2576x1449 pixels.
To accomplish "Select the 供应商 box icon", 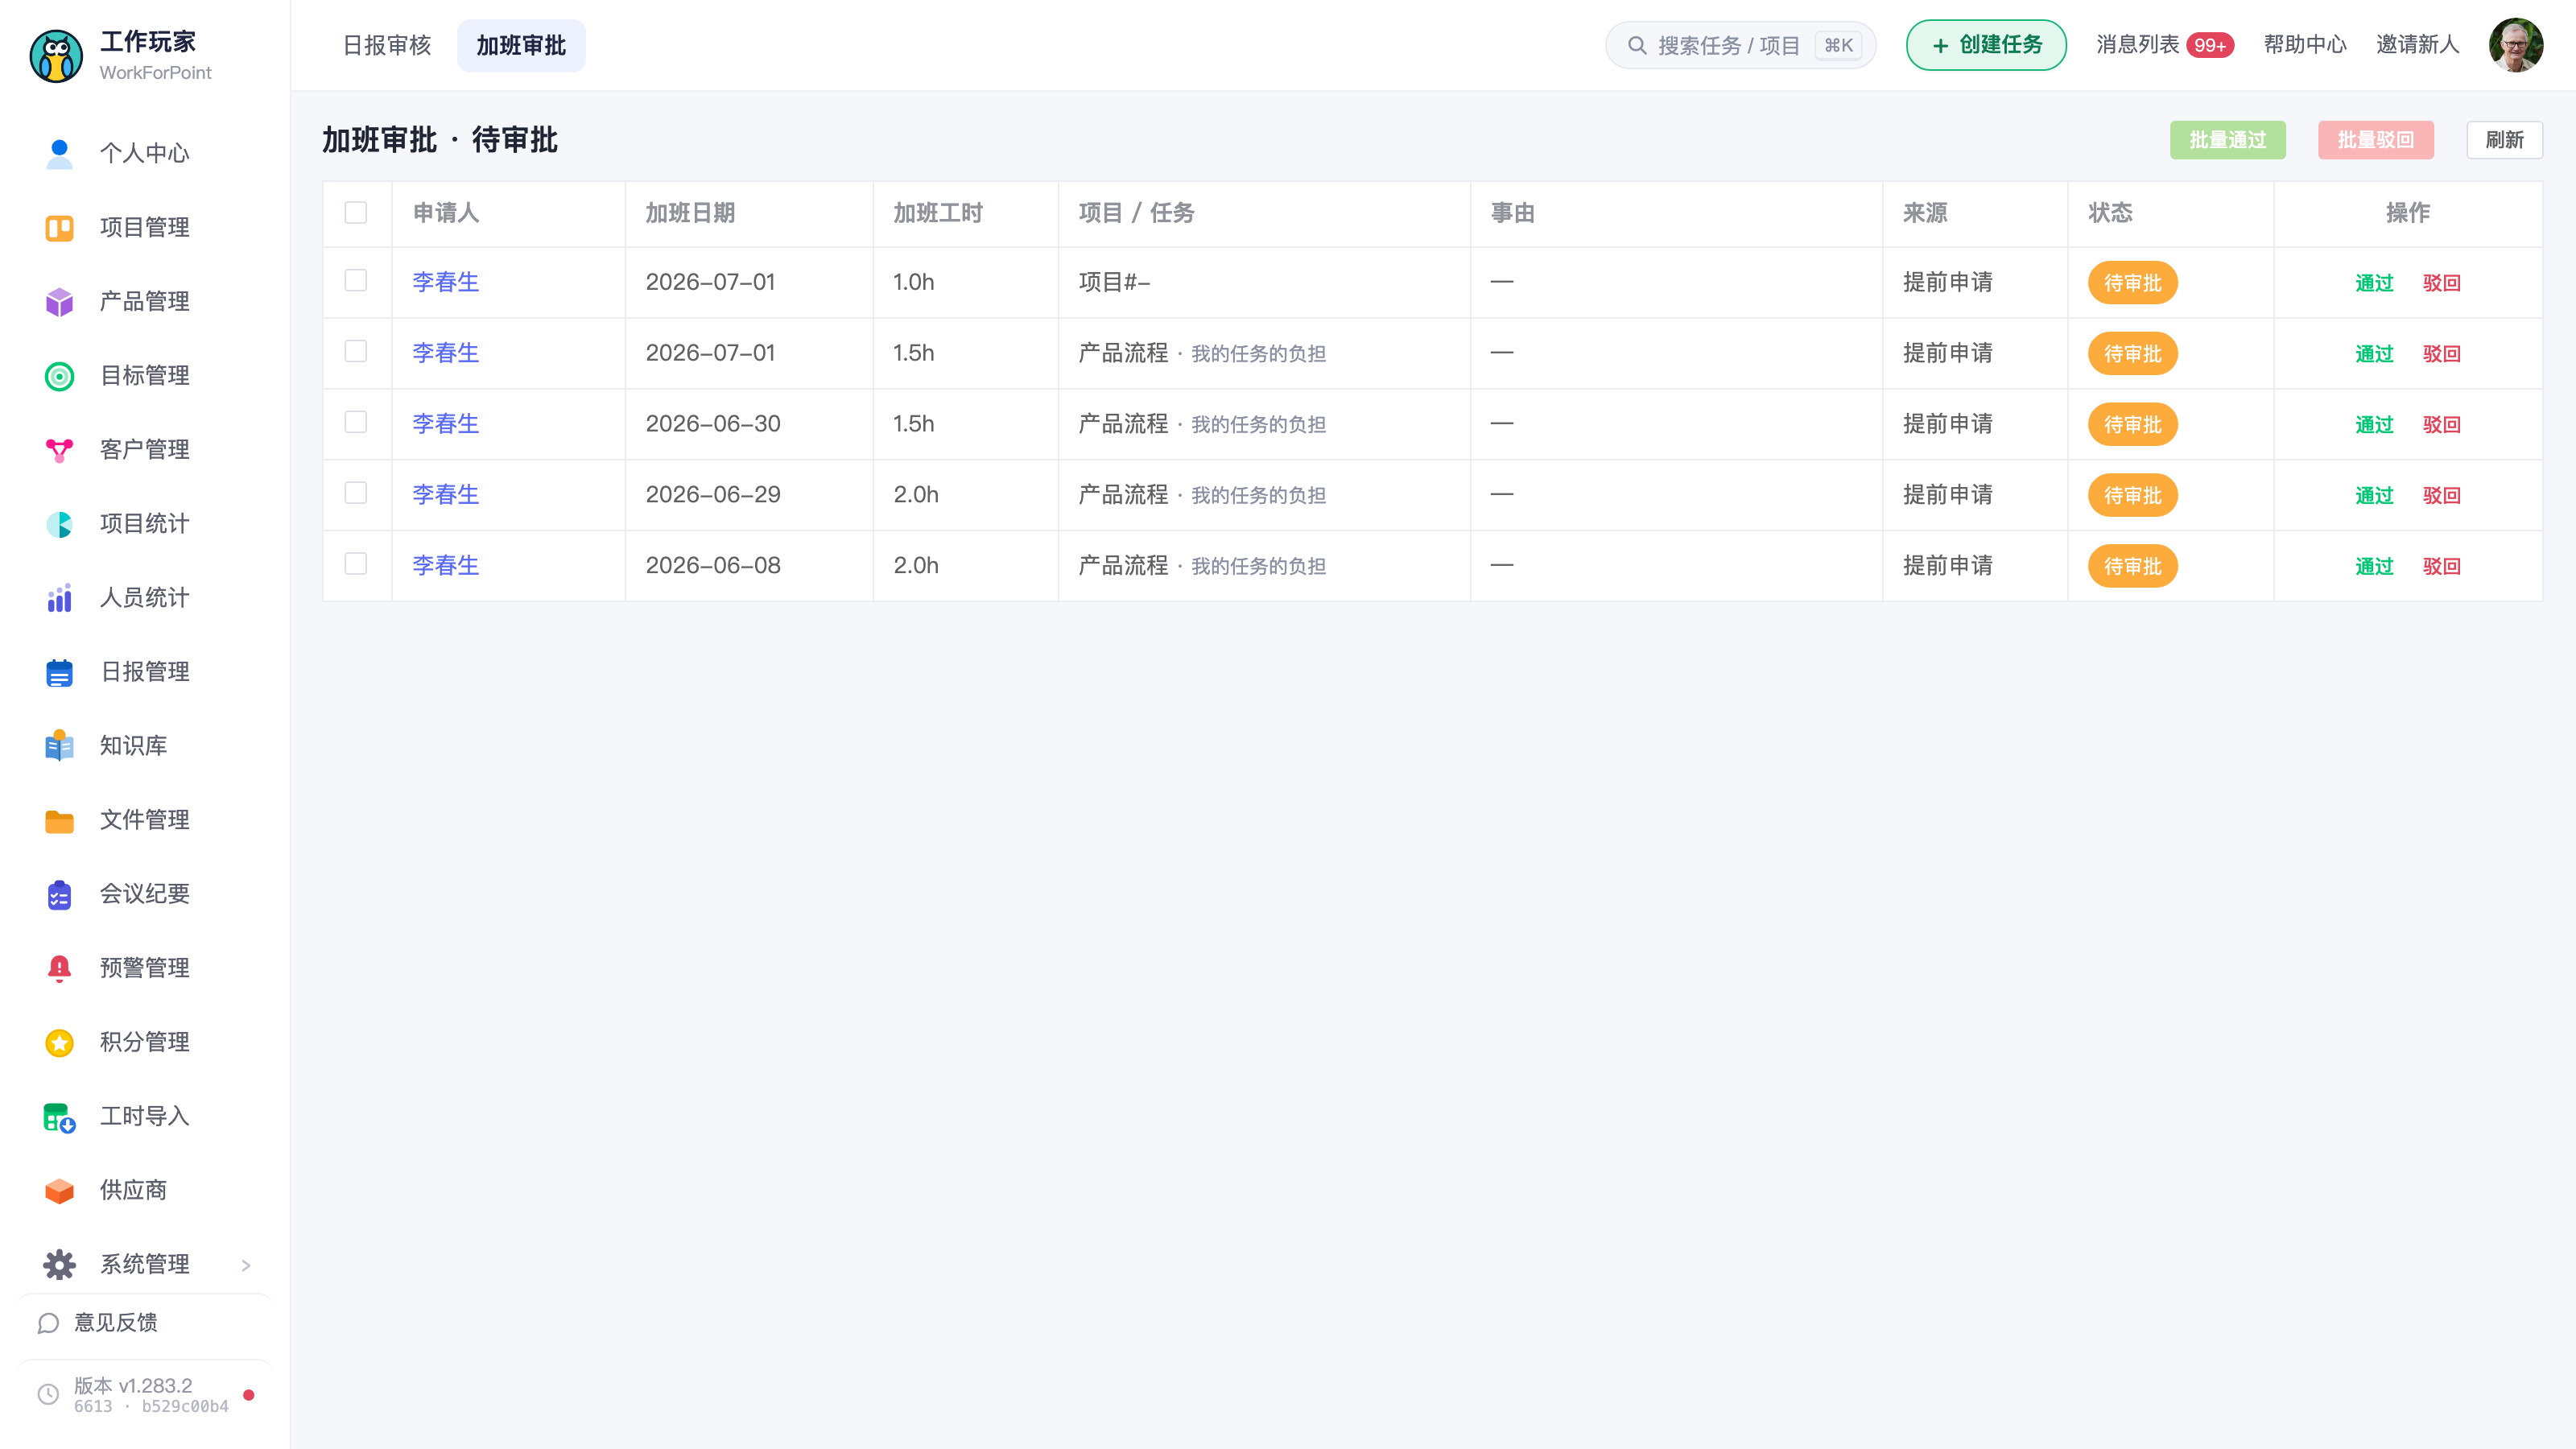I will [59, 1190].
